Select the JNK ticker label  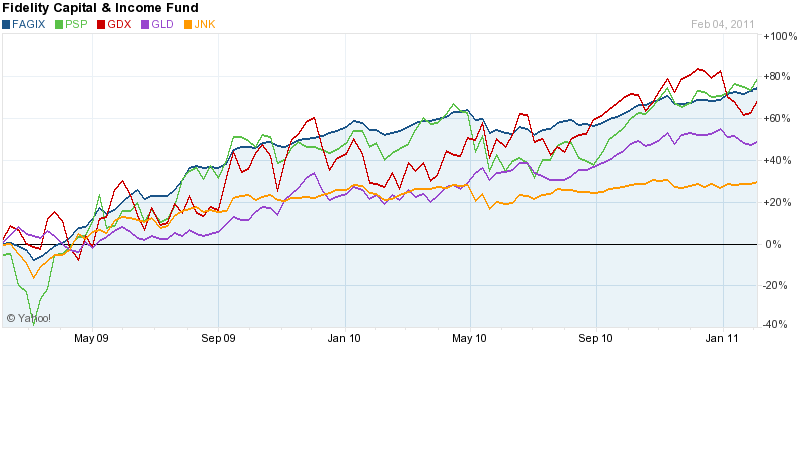(x=205, y=24)
